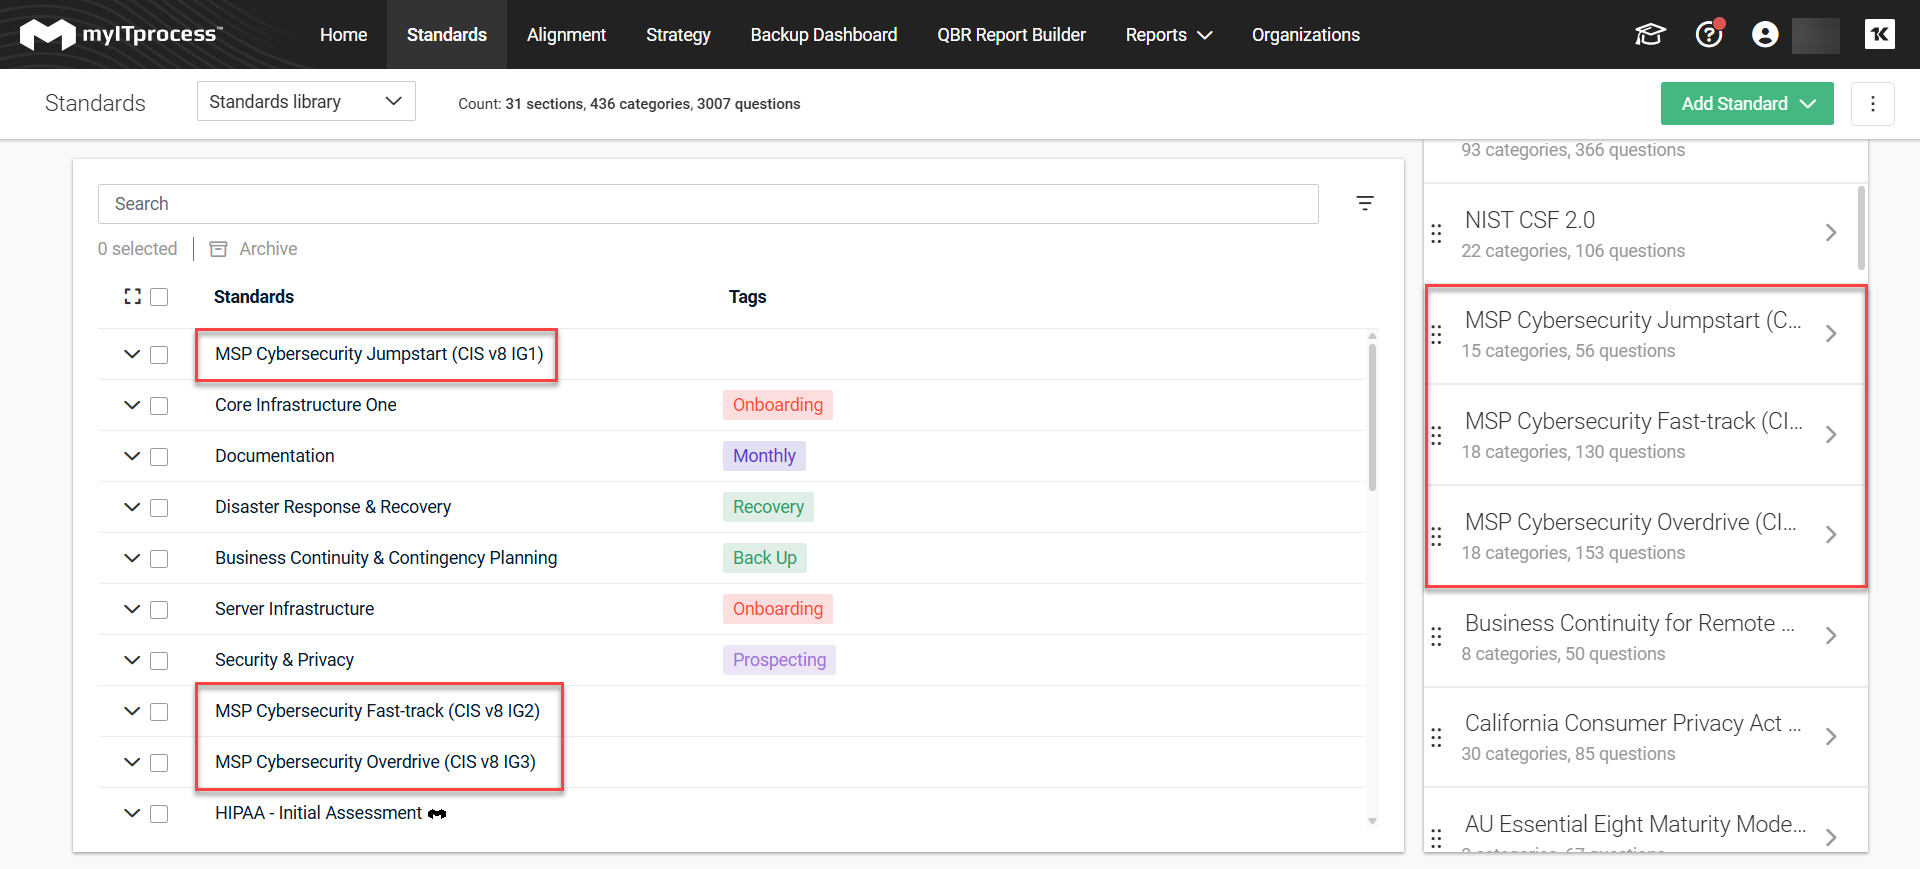Check the Server Infrastructure checkbox

159,610
